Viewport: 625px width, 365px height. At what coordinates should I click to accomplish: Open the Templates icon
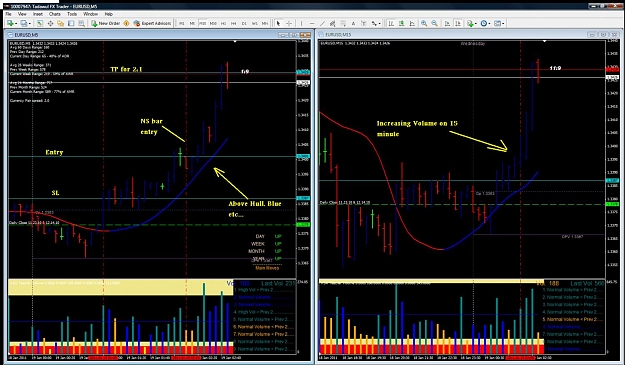click(497, 24)
